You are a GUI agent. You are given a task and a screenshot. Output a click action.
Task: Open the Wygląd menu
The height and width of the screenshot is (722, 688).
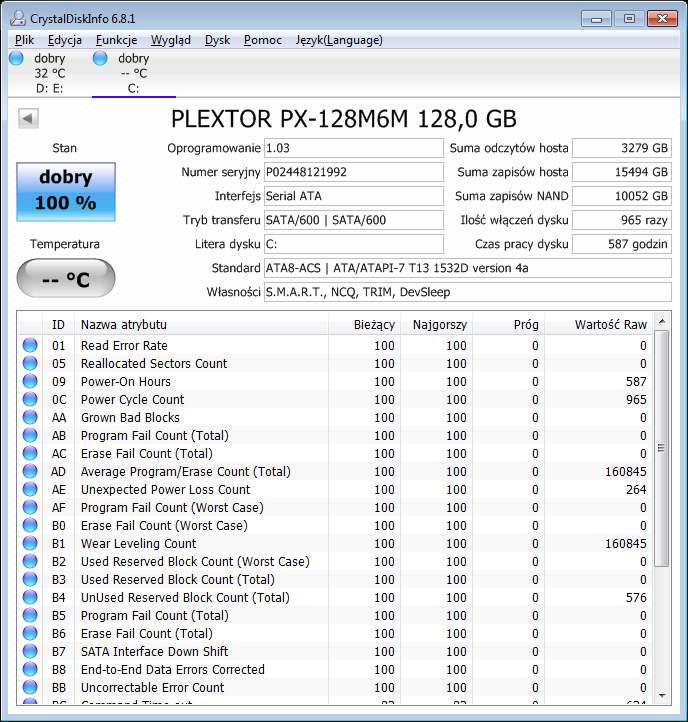(171, 40)
